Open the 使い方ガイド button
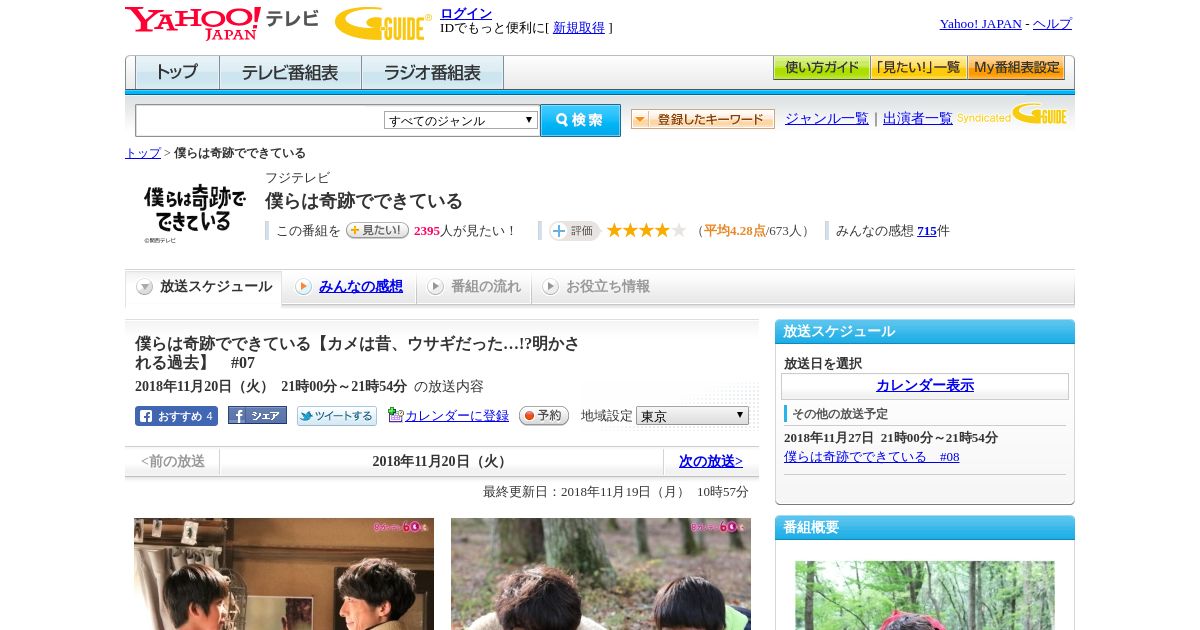 [x=822, y=68]
